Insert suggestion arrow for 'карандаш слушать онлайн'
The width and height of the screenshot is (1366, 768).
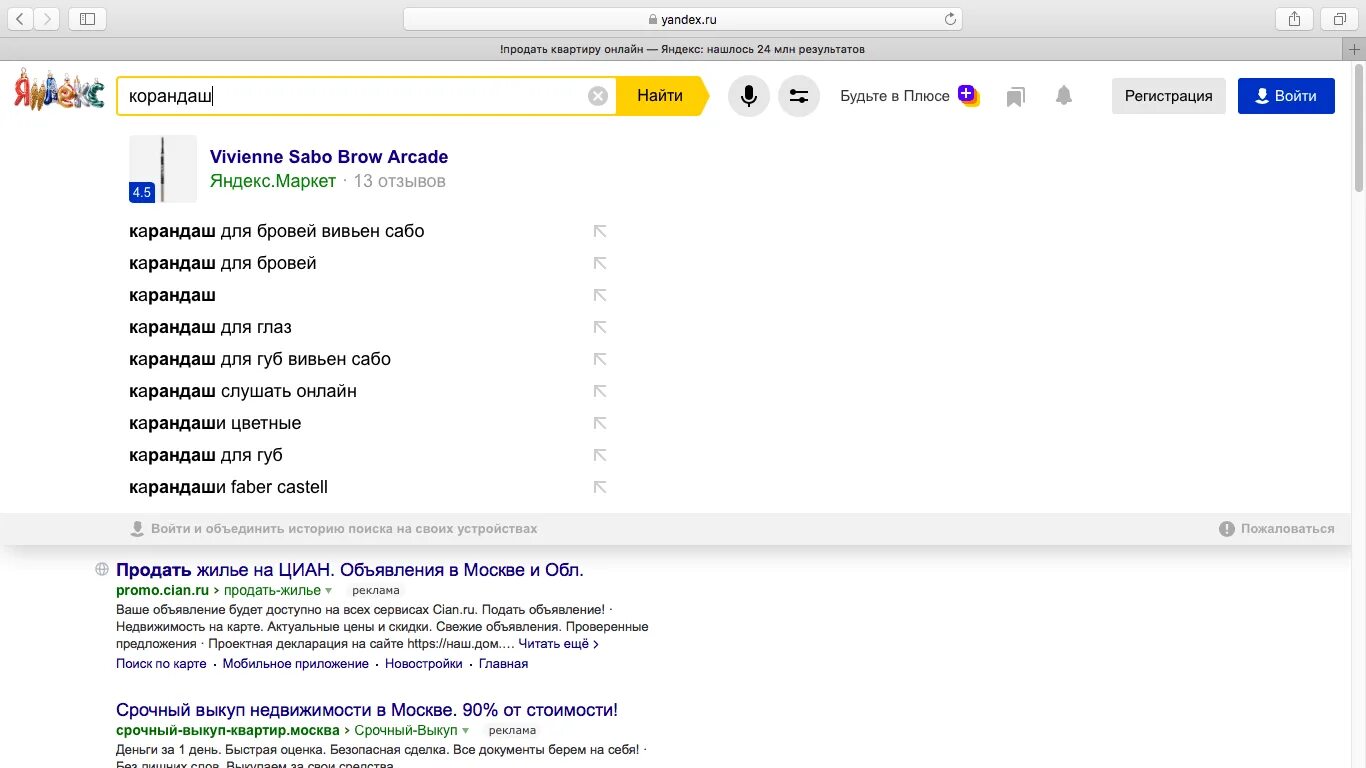click(600, 391)
